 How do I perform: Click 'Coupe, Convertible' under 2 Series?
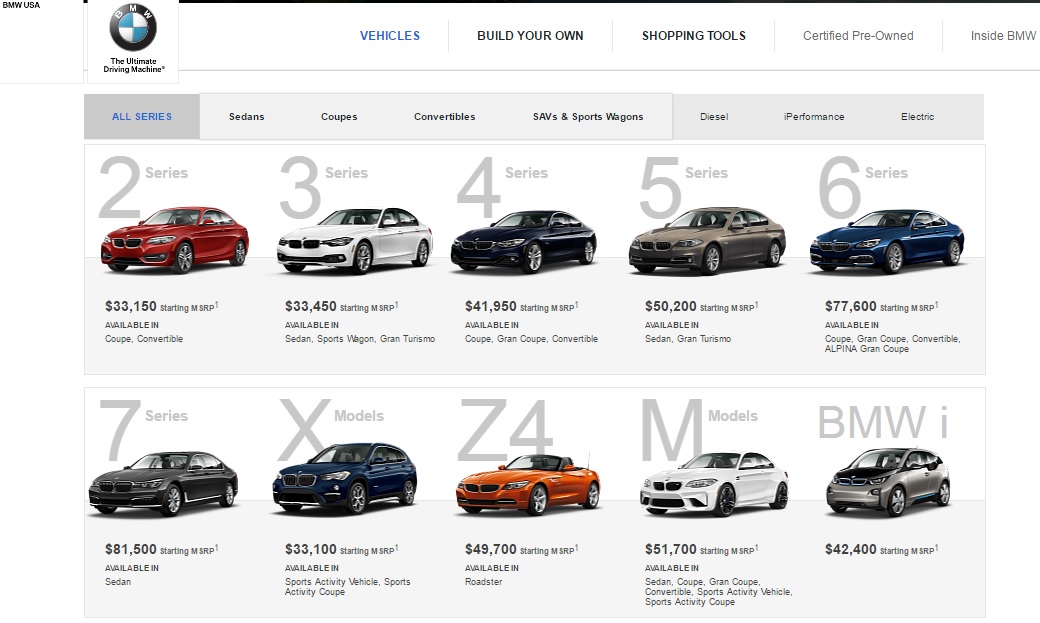click(x=144, y=339)
